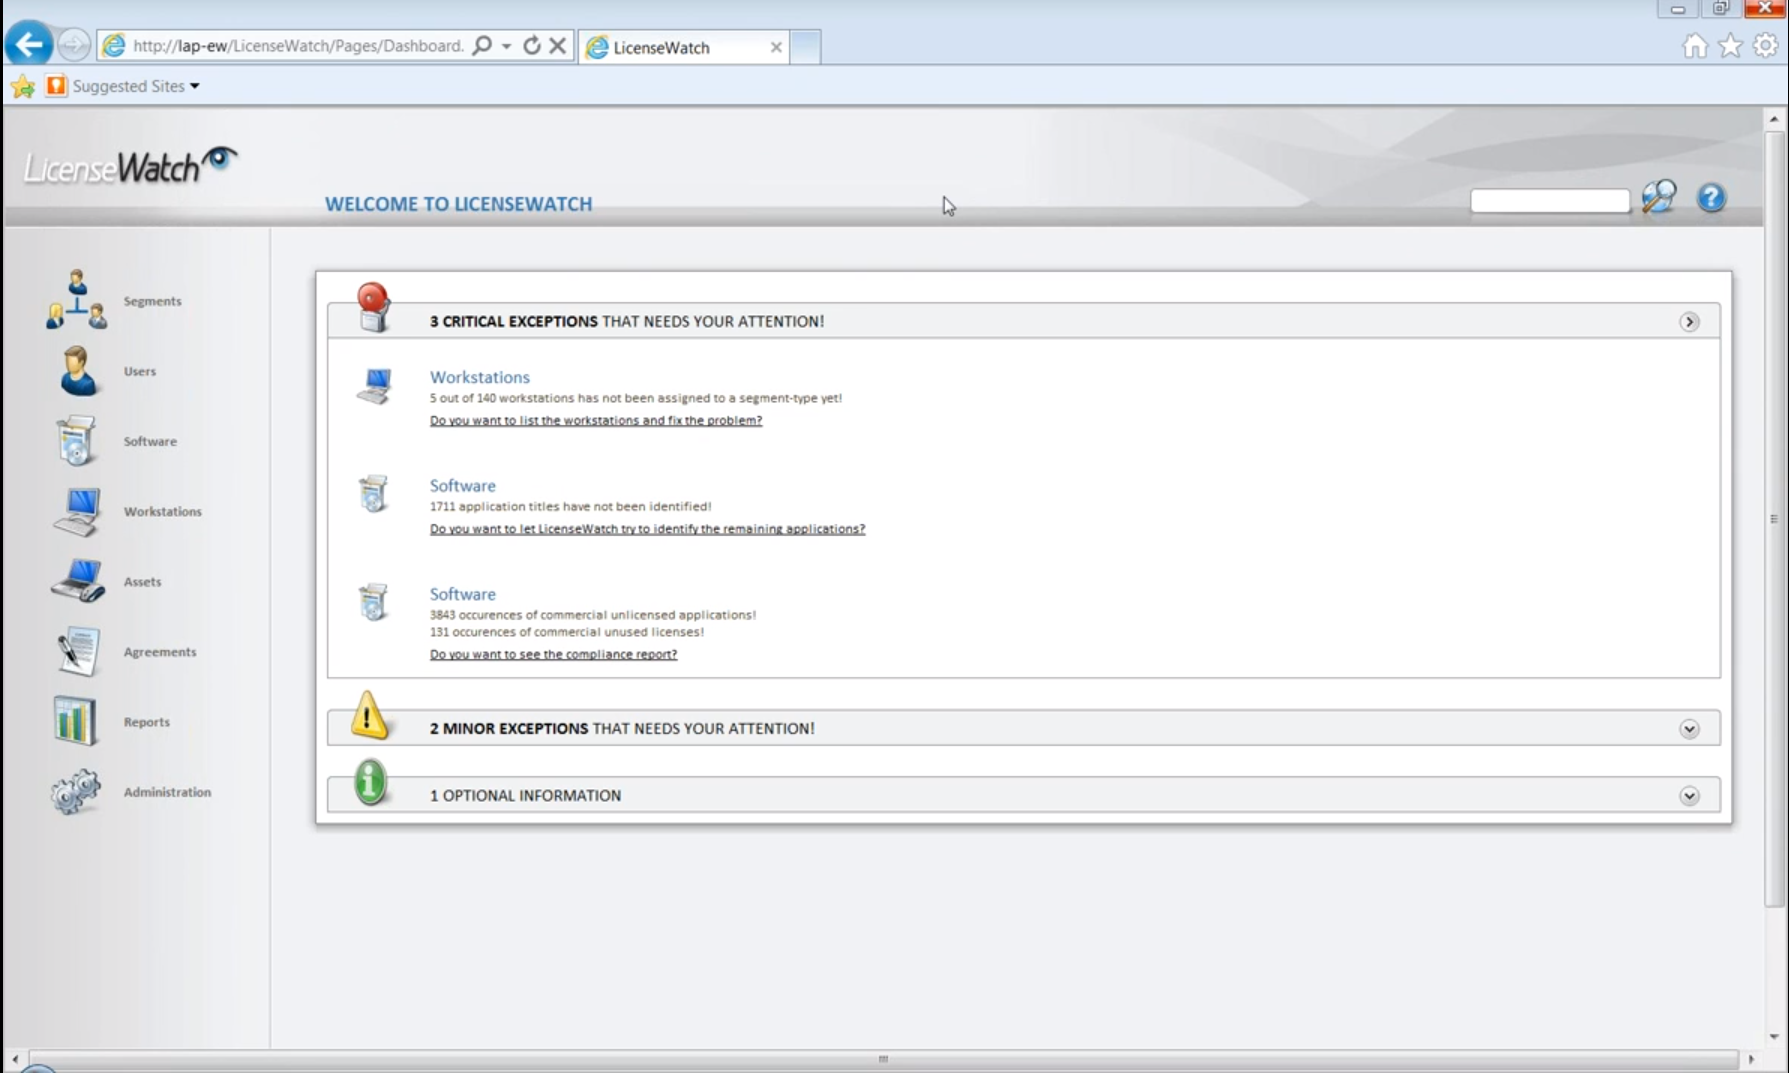Select the Administration menu item
The width and height of the screenshot is (1789, 1073).
[x=167, y=791]
